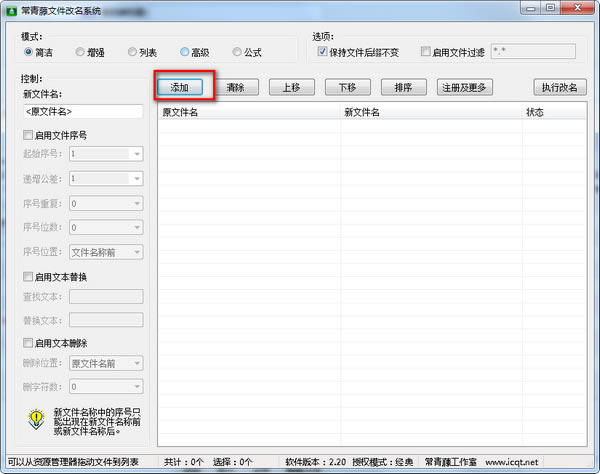Click the 上移 button
600x474 pixels.
pos(292,87)
